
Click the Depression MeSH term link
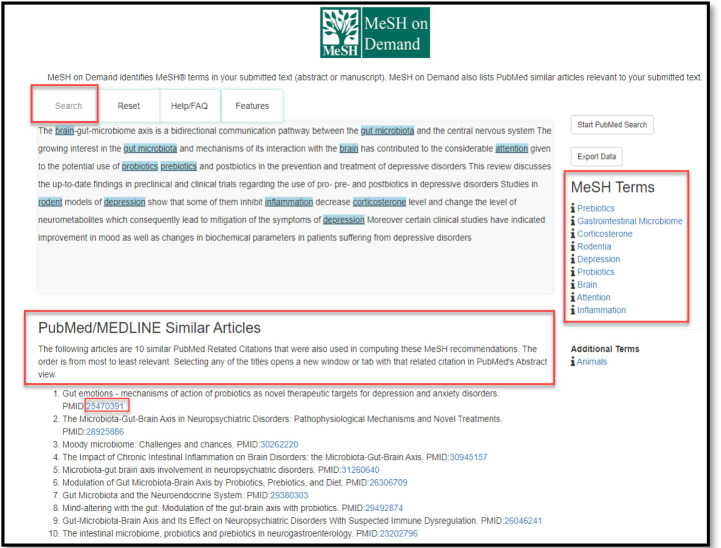pyautogui.click(x=599, y=259)
